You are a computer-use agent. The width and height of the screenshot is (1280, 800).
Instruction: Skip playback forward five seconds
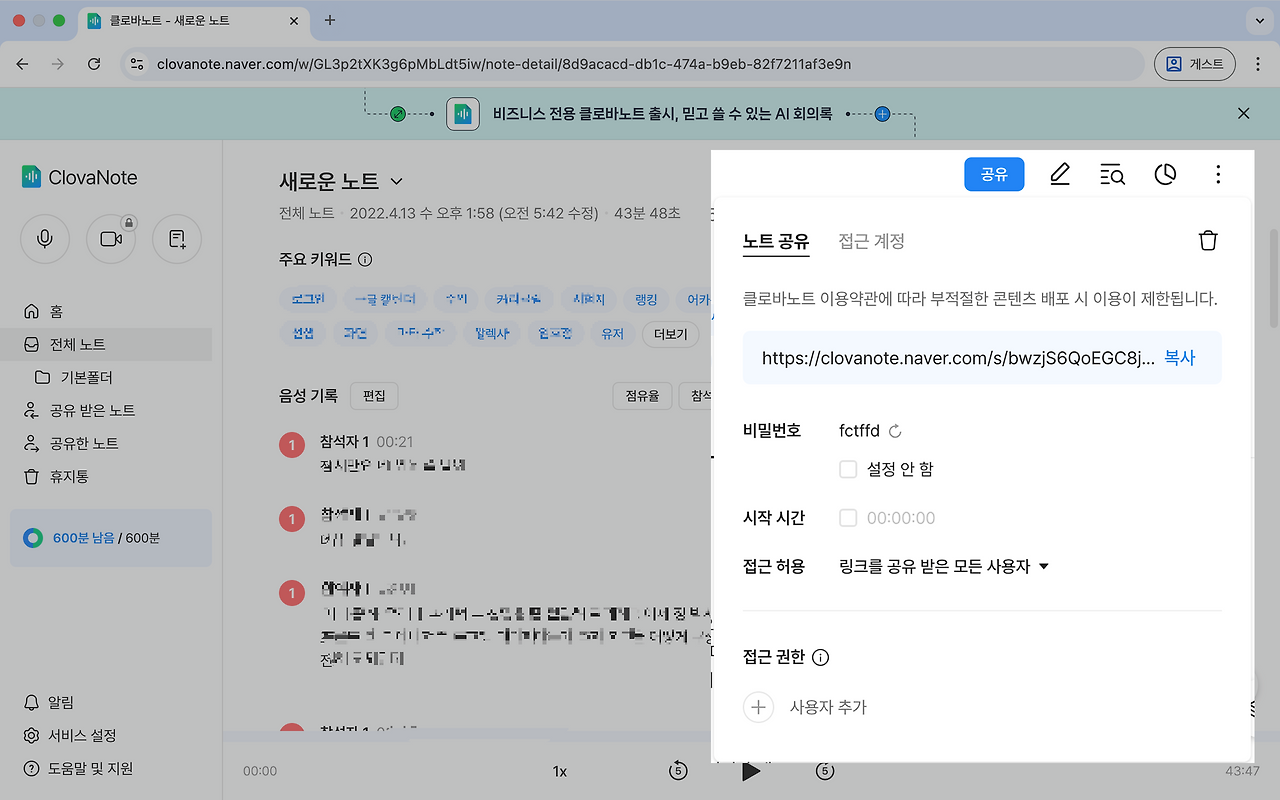pos(825,771)
